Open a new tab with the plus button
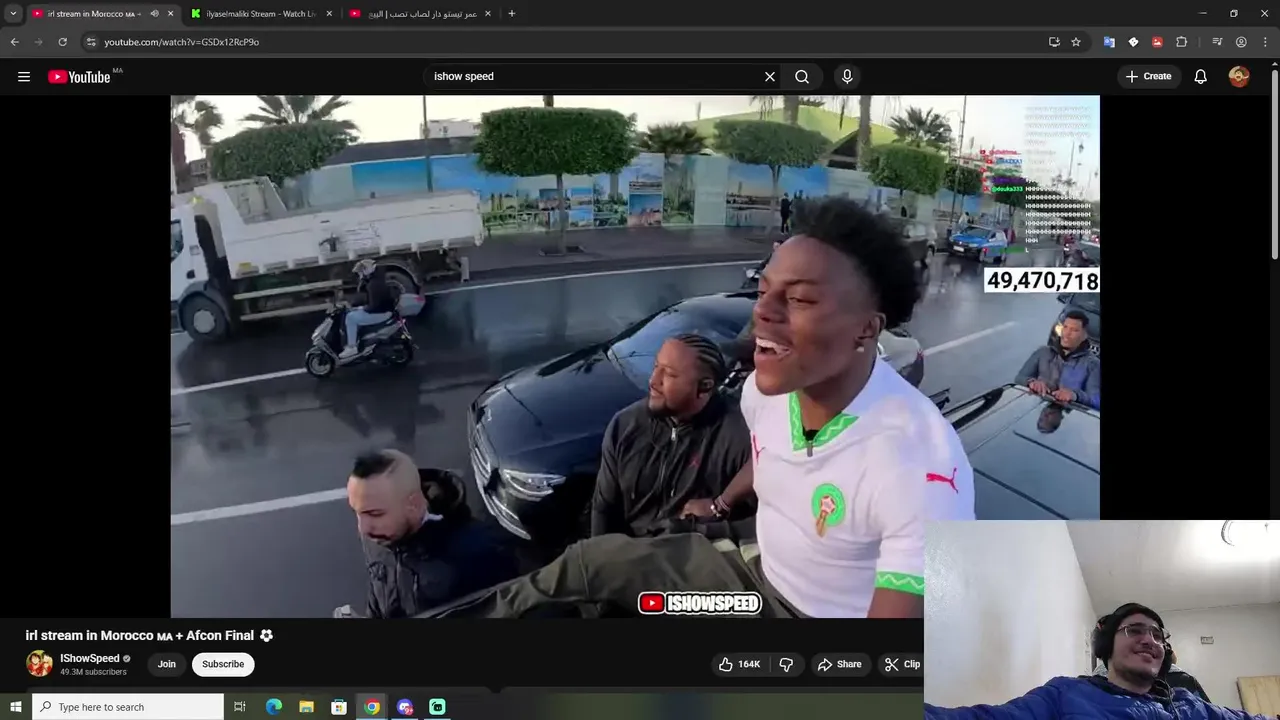This screenshot has width=1280, height=720. point(512,14)
